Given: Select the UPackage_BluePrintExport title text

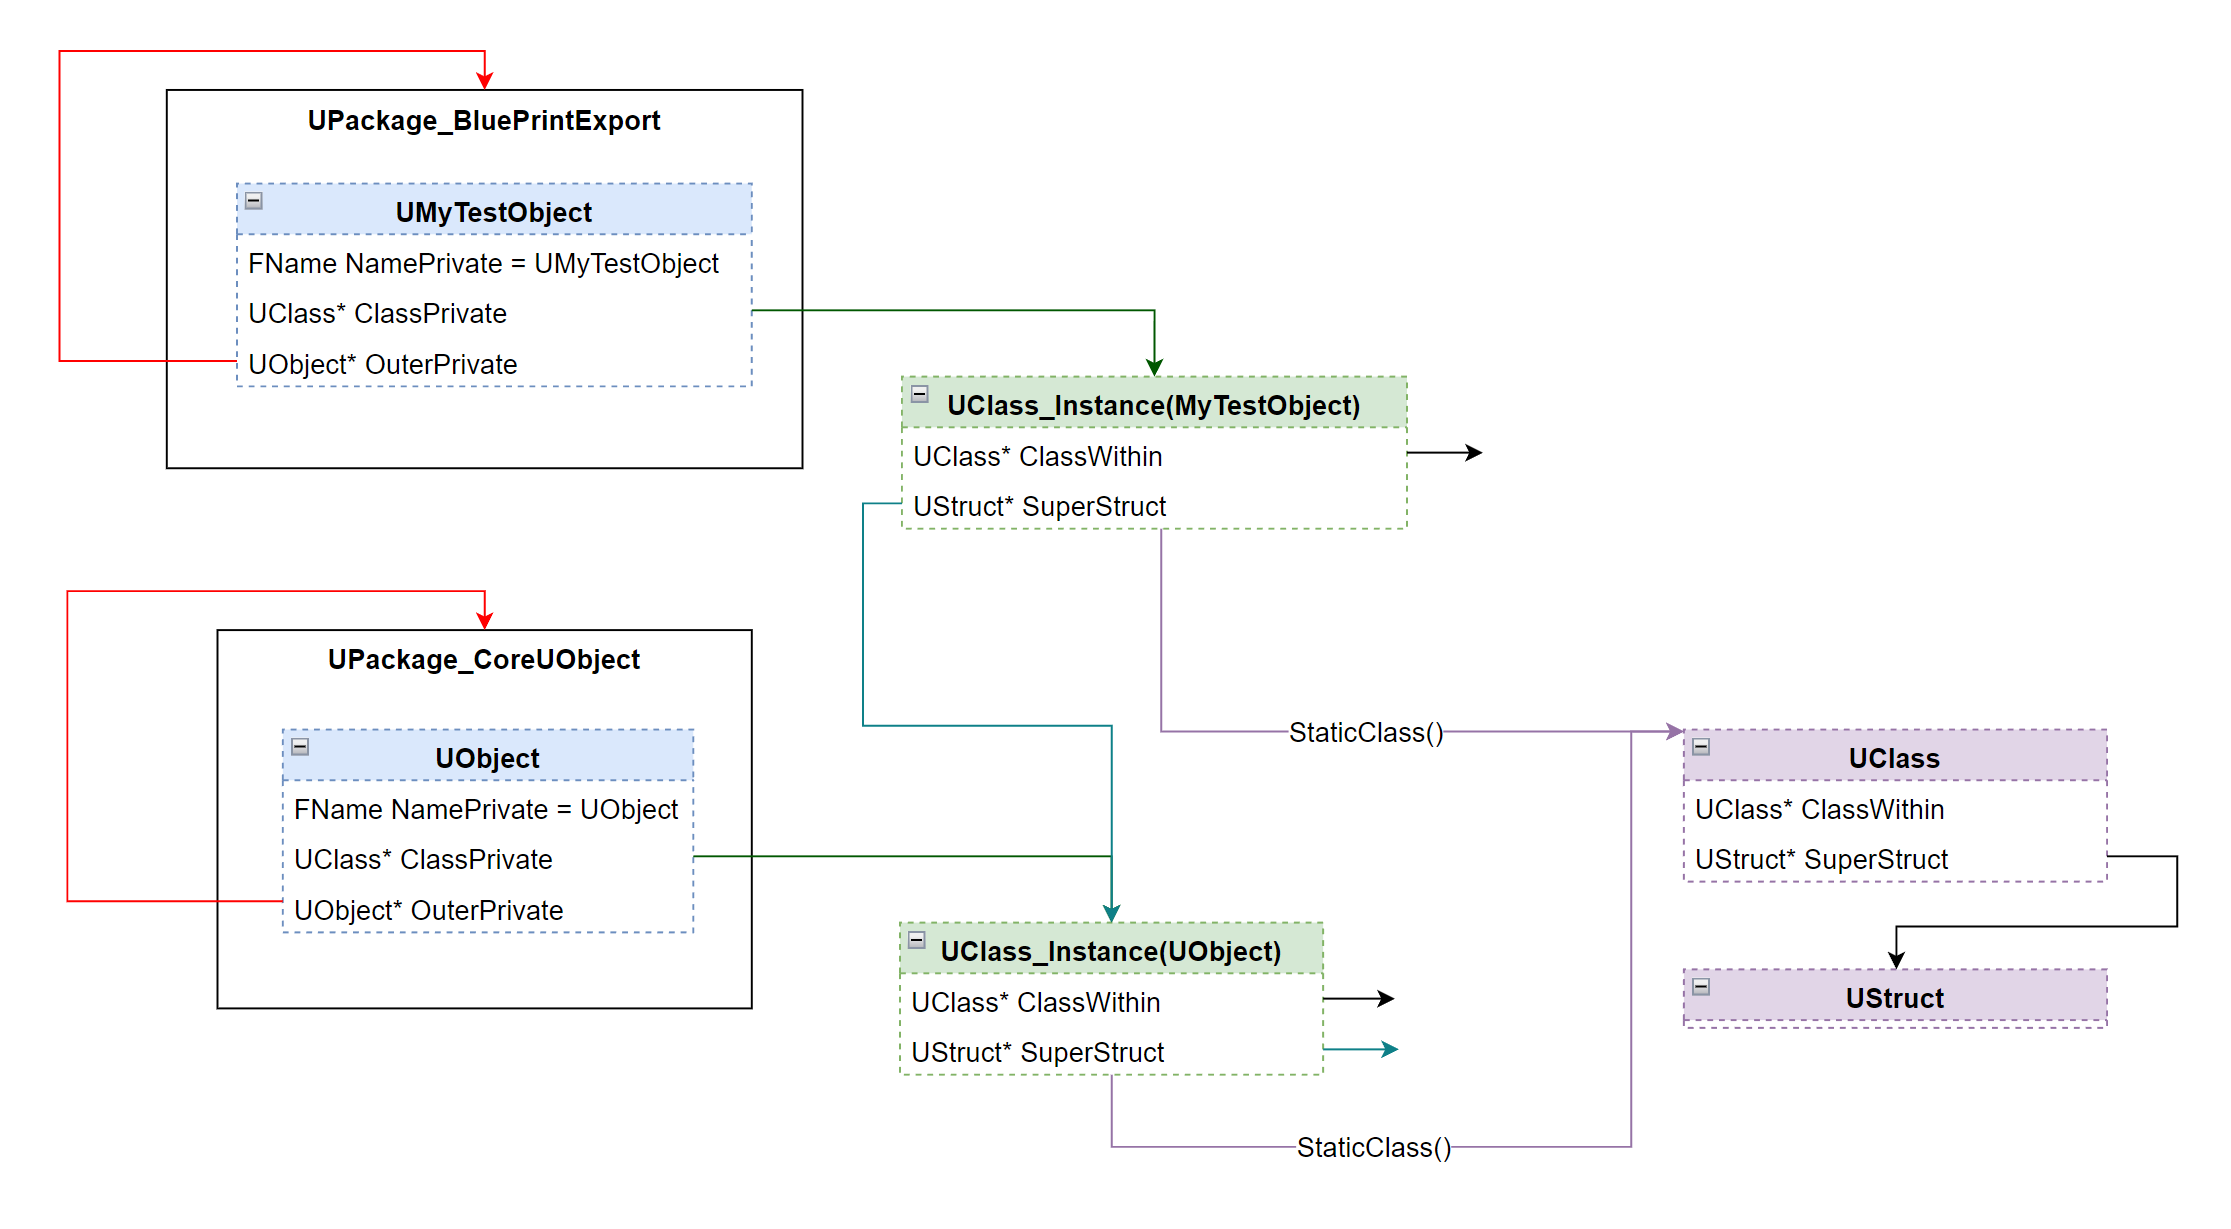Looking at the screenshot, I should pyautogui.click(x=484, y=121).
